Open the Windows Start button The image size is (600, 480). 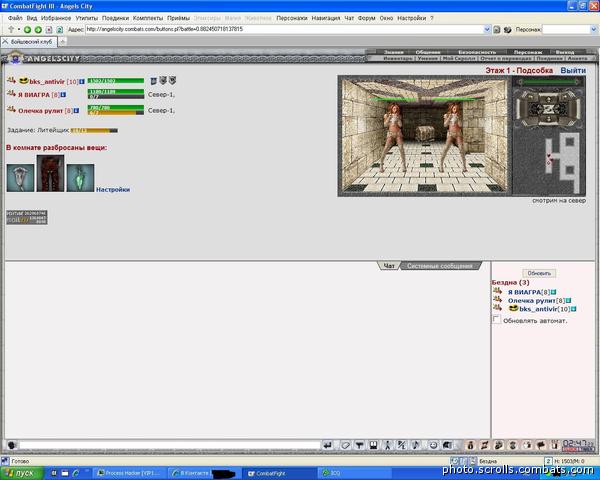[22, 473]
